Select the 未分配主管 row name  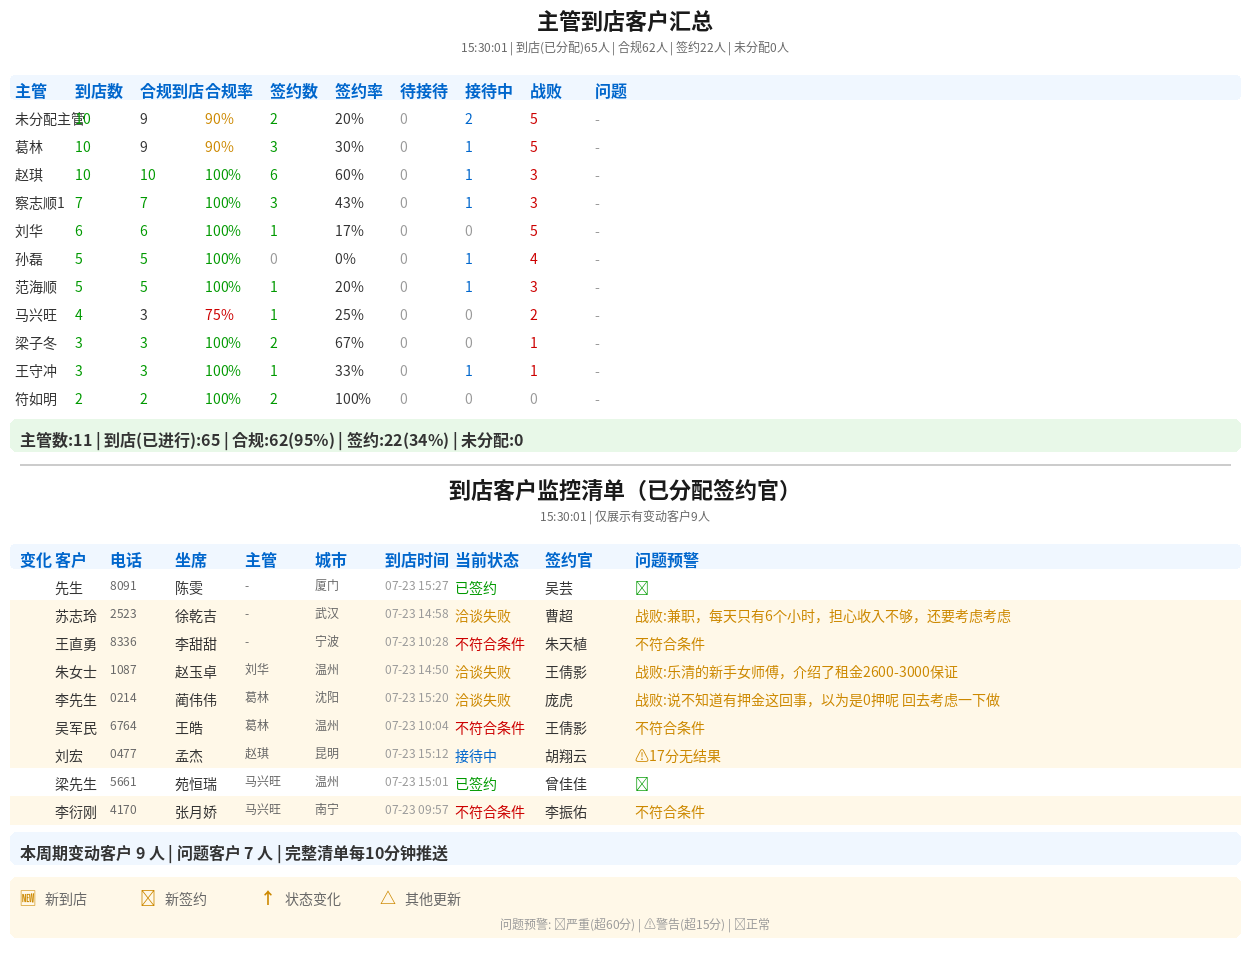(x=50, y=119)
